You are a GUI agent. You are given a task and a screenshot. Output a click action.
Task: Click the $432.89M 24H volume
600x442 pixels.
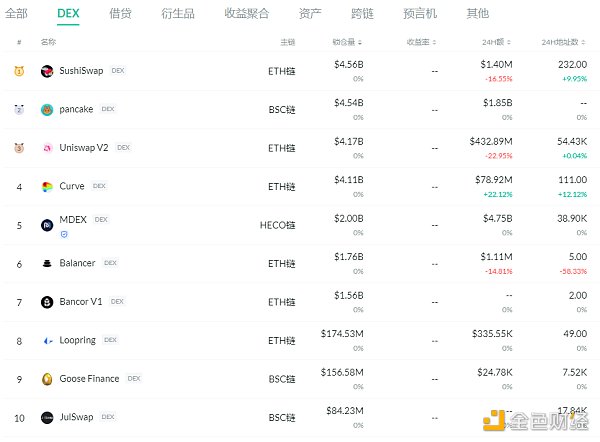tap(491, 142)
